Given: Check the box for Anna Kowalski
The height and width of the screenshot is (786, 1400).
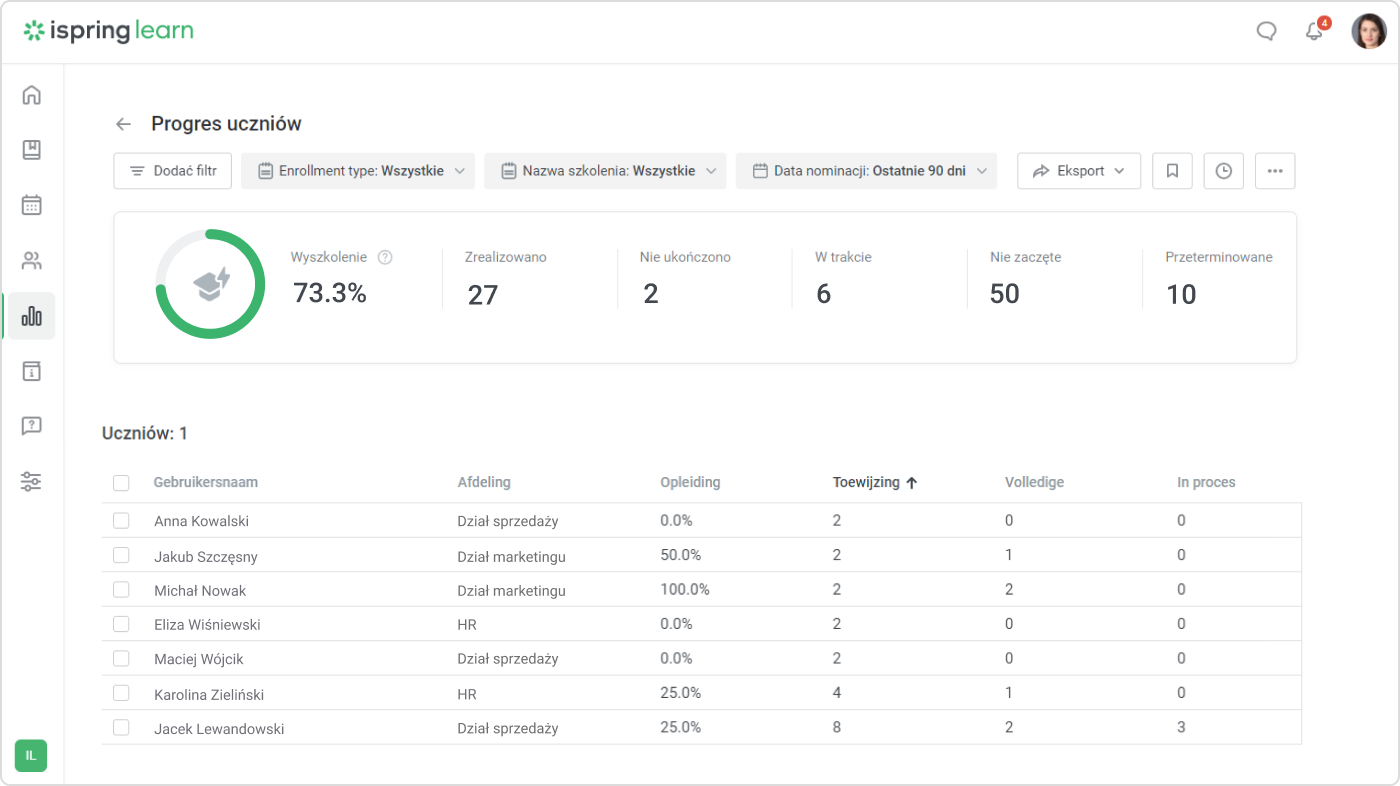Looking at the screenshot, I should [x=121, y=521].
